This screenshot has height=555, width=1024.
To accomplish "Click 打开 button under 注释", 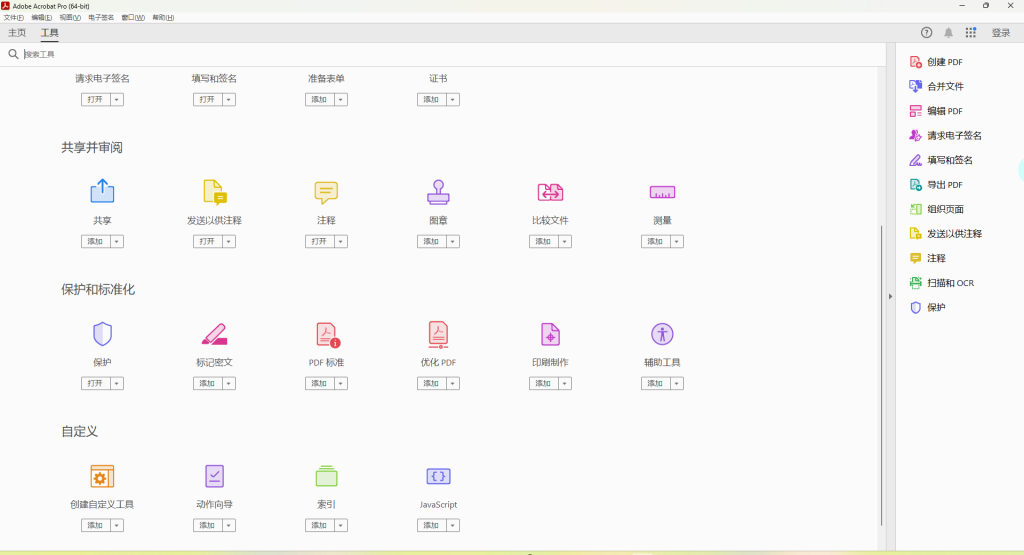I will click(319, 242).
